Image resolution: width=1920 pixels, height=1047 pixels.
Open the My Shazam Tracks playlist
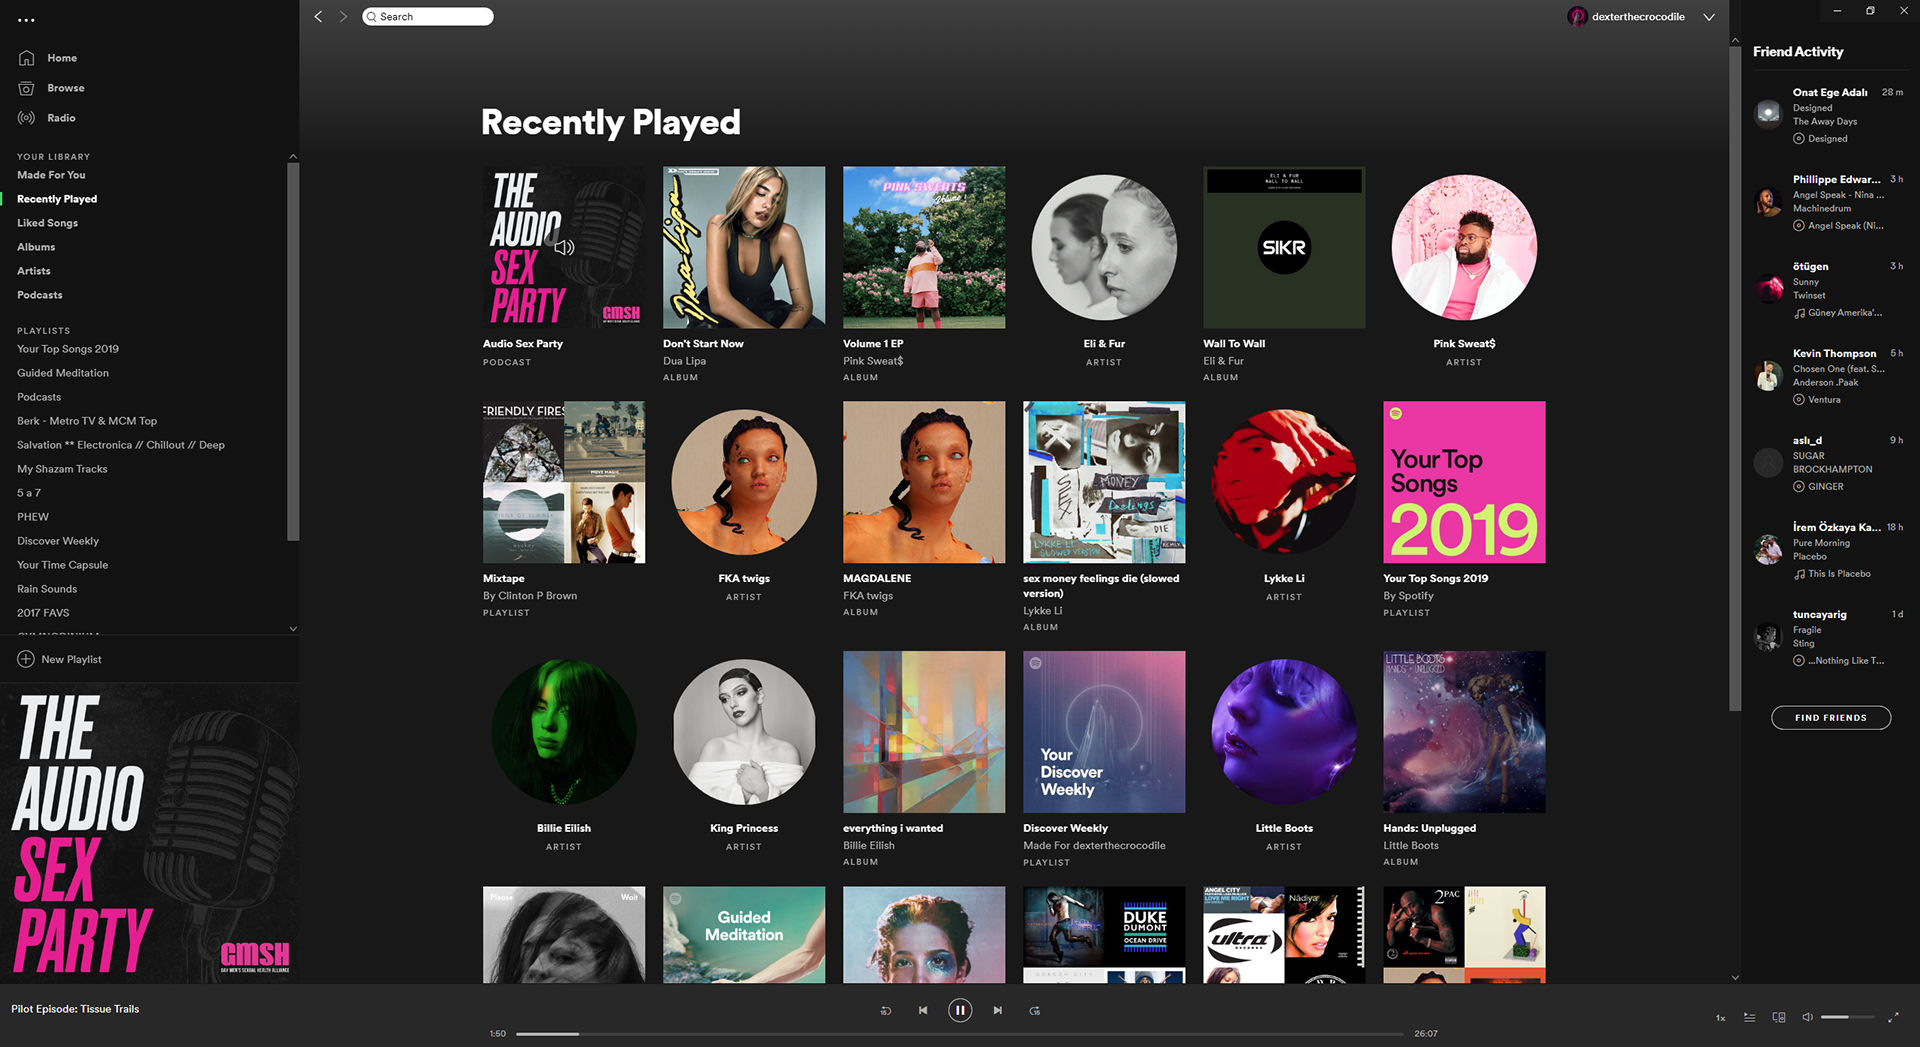tap(62, 469)
